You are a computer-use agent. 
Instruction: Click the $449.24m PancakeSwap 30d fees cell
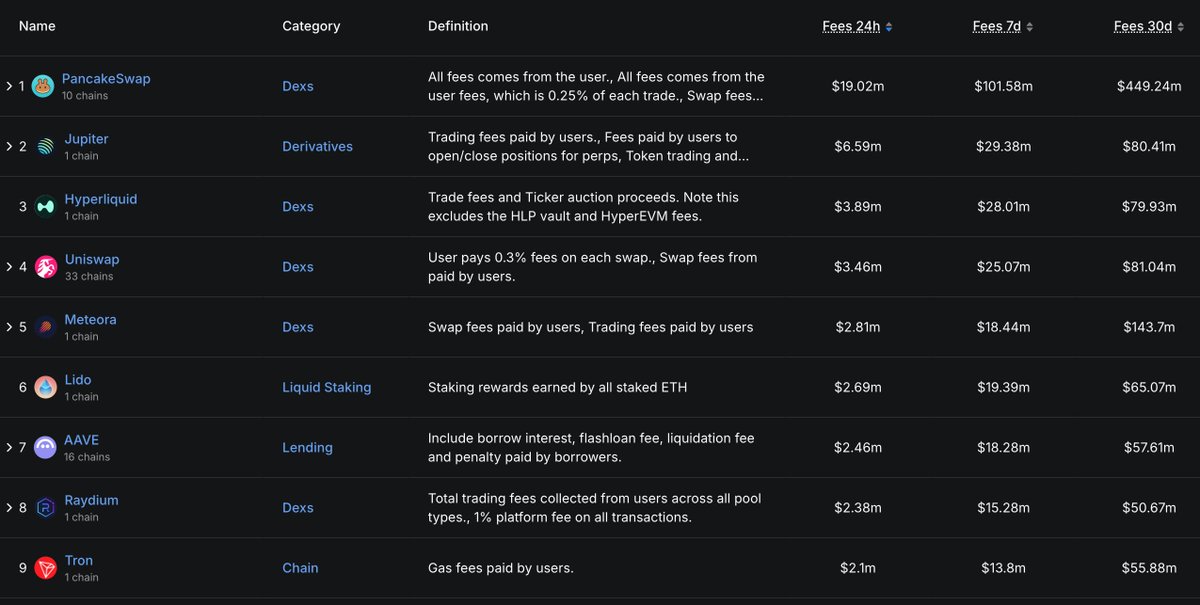click(x=1149, y=87)
